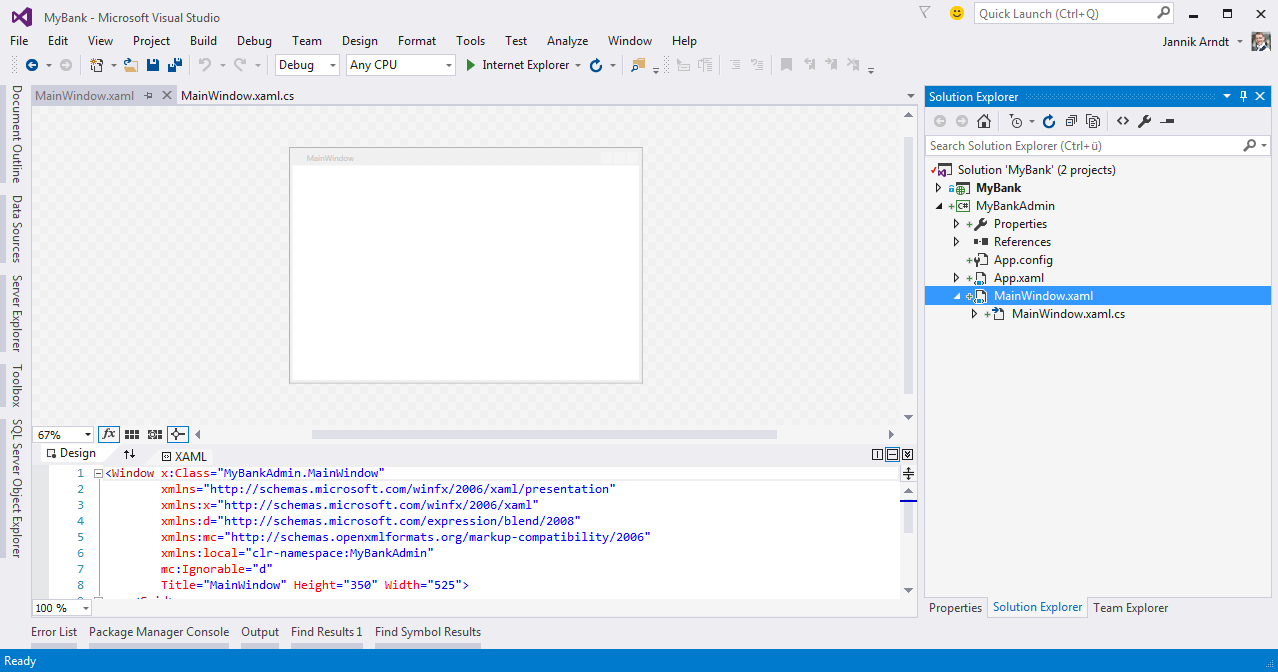
Task: Open the Debug menu
Action: tap(254, 41)
